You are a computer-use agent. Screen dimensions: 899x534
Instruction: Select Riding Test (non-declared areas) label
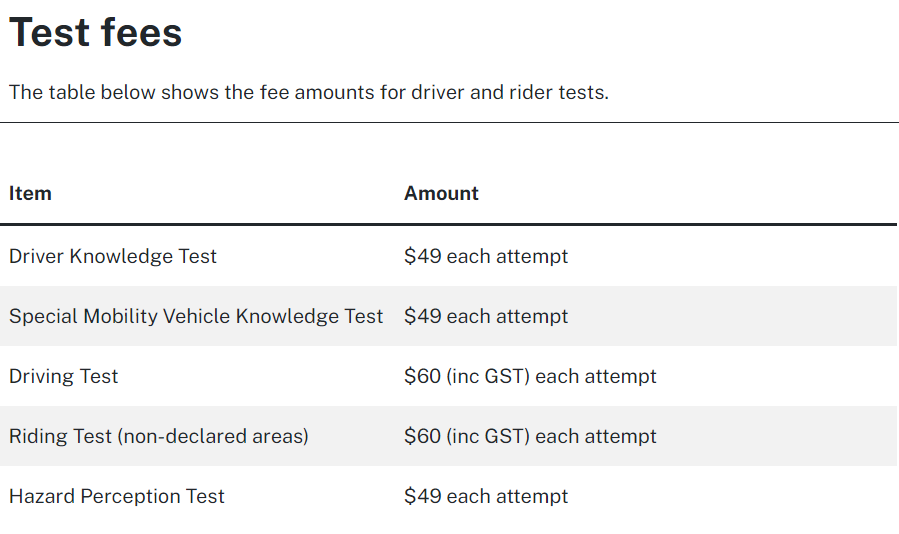point(159,436)
